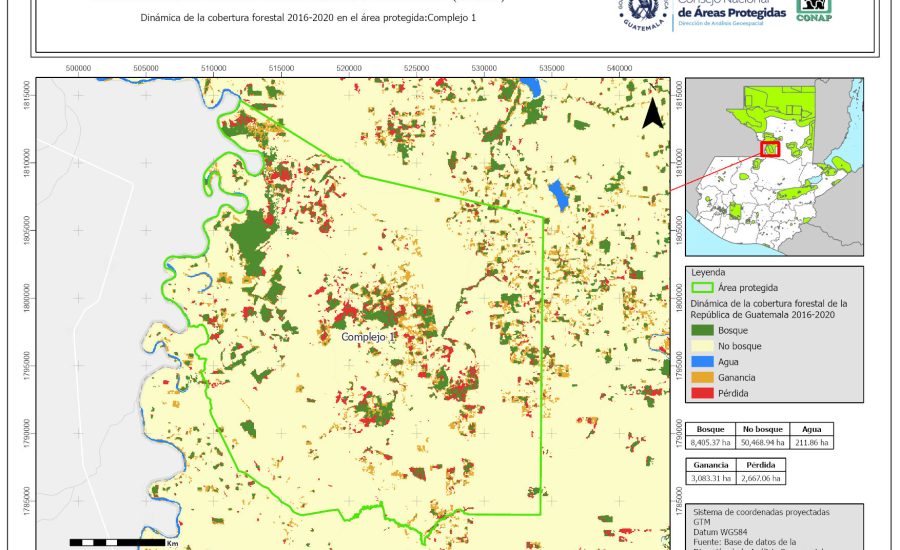This screenshot has height=550, width=900.
Task: Select the Agua blue legend swatch
Action: point(706,361)
